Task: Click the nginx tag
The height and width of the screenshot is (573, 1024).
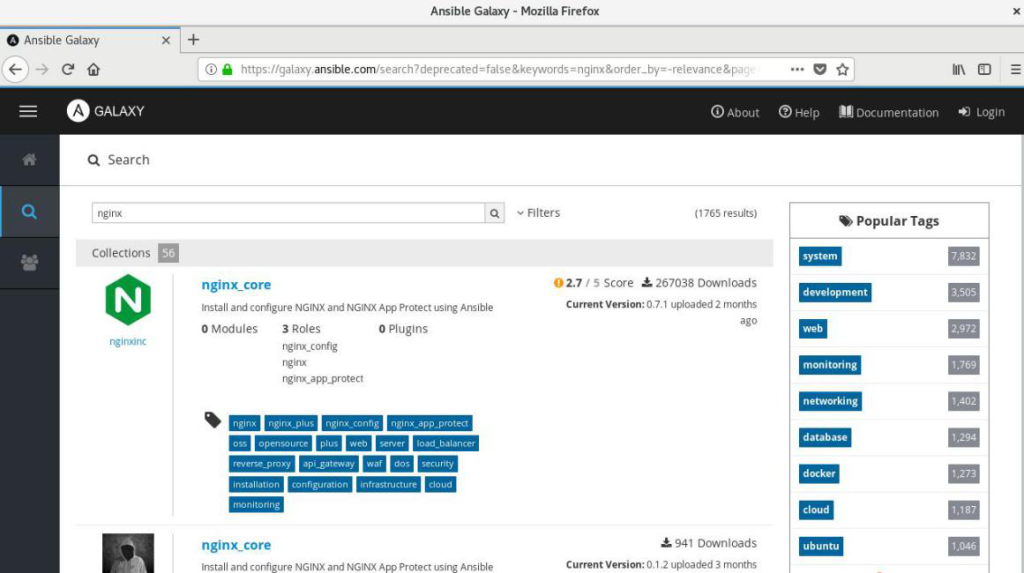Action: (x=244, y=423)
